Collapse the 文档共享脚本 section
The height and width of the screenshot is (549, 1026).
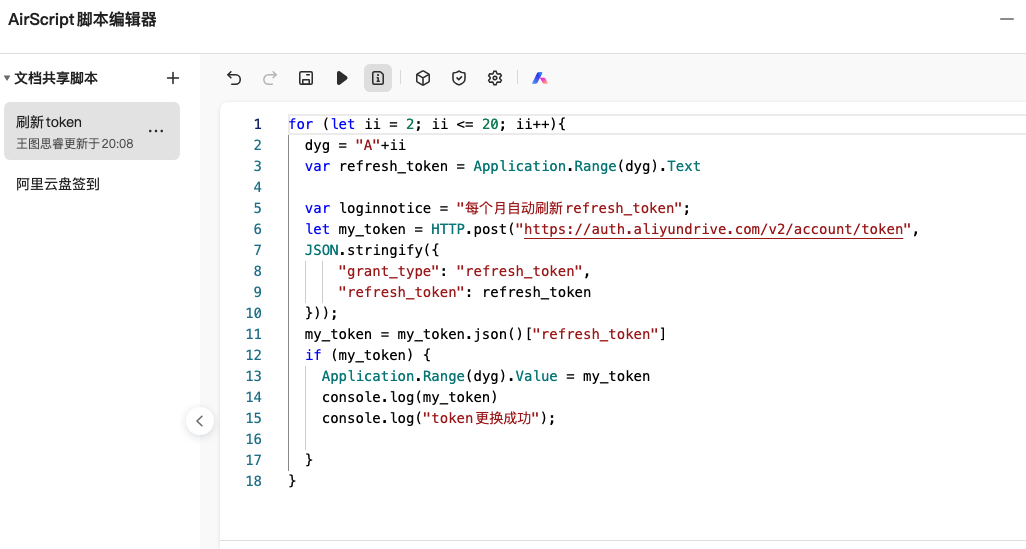(8, 78)
